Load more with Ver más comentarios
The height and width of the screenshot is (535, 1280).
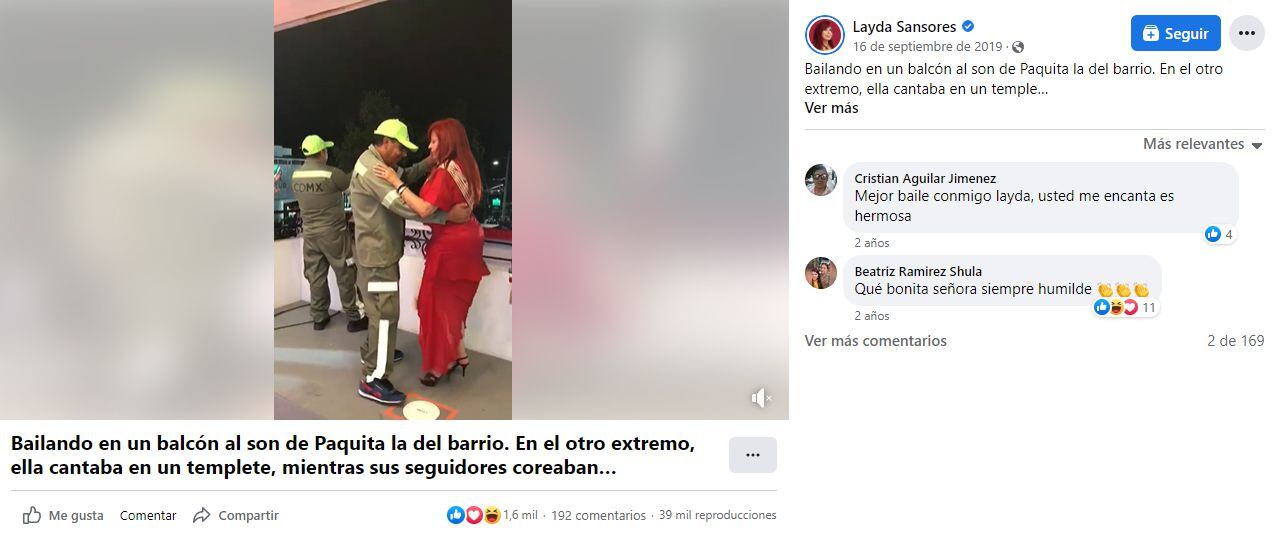[x=875, y=341]
